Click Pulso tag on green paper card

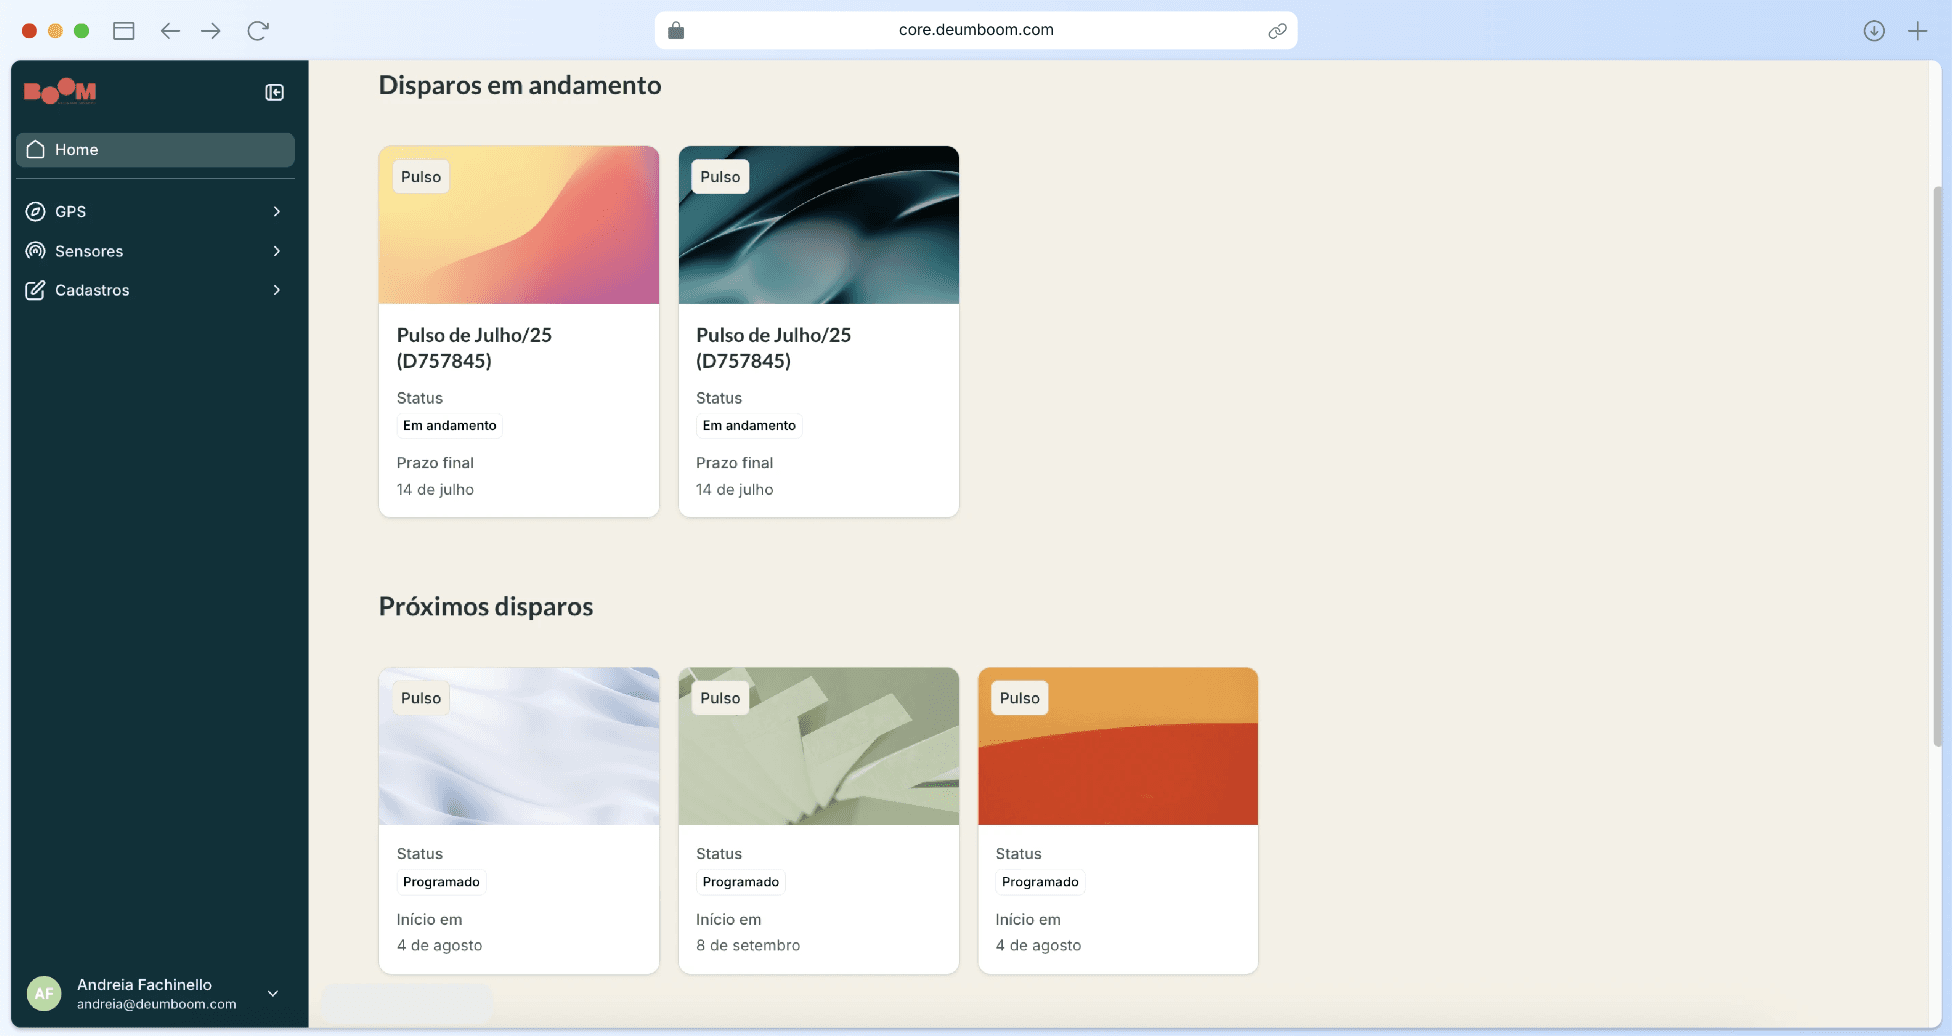(720, 698)
